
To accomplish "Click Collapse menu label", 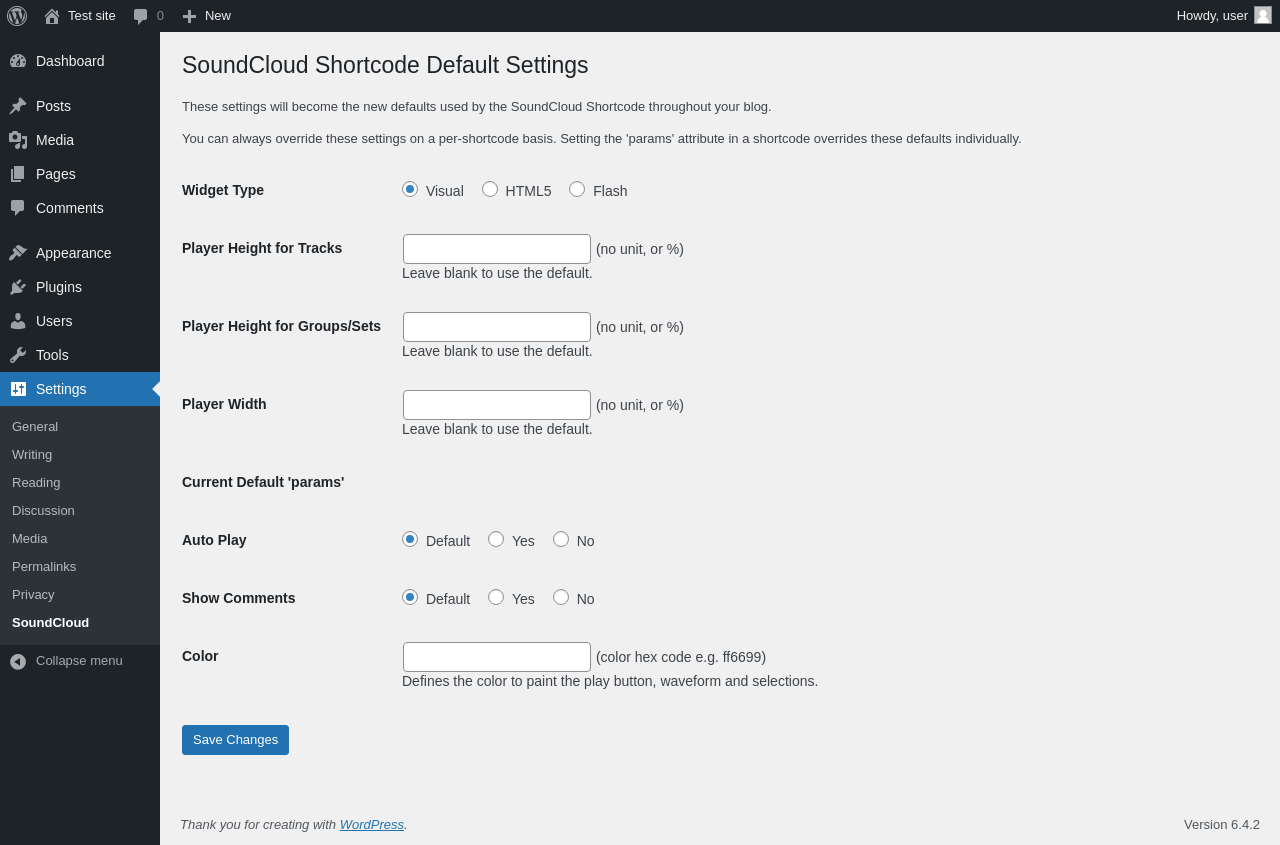I will click(x=79, y=661).
